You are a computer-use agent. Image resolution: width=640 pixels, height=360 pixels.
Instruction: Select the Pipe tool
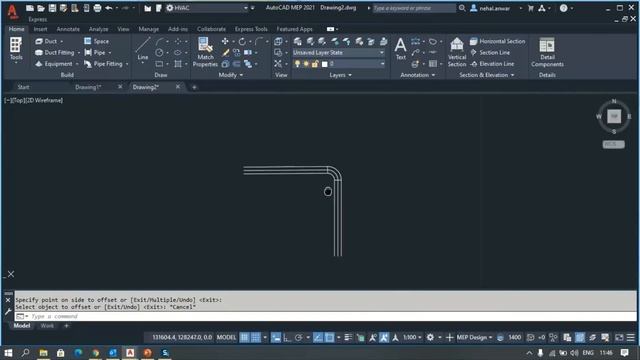coord(95,52)
